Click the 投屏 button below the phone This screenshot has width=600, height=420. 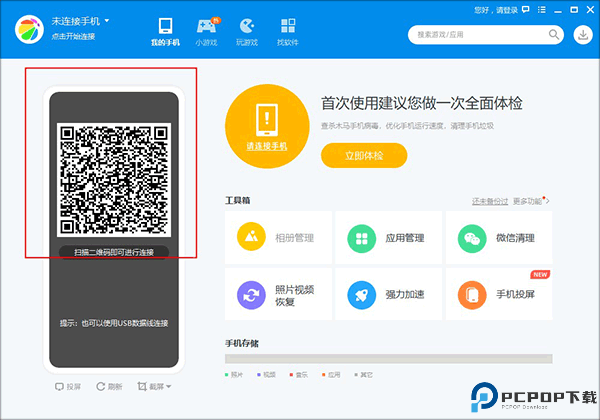[x=68, y=387]
